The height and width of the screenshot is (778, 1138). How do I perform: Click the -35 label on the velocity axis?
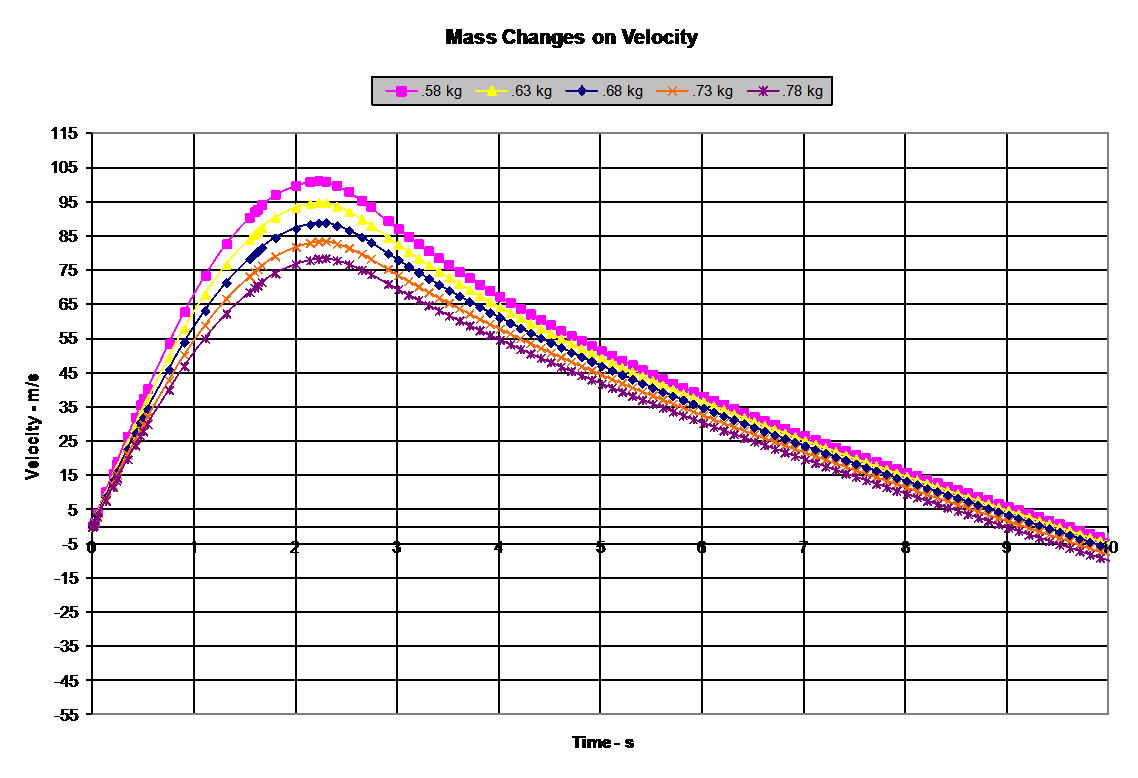[x=65, y=646]
